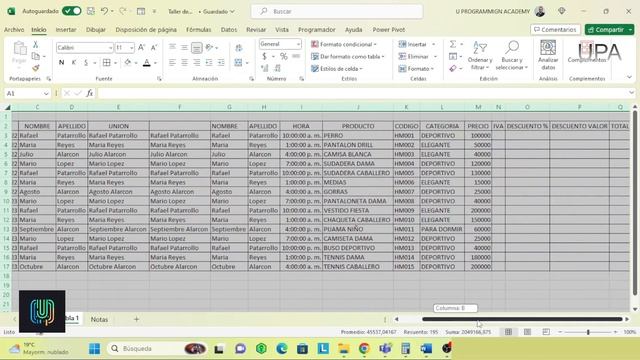Open Estilos de celda dropdown
The width and height of the screenshot is (640, 360).
[x=337, y=69]
